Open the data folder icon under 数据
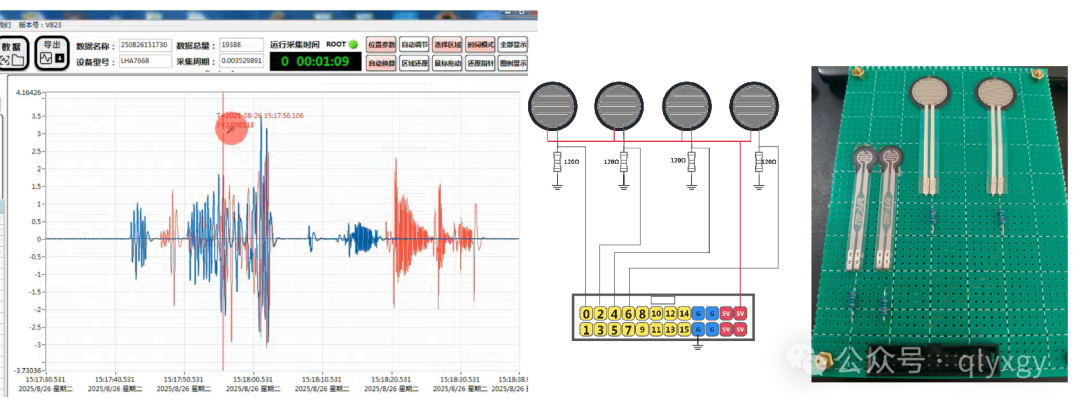1080x404 pixels. point(18,60)
